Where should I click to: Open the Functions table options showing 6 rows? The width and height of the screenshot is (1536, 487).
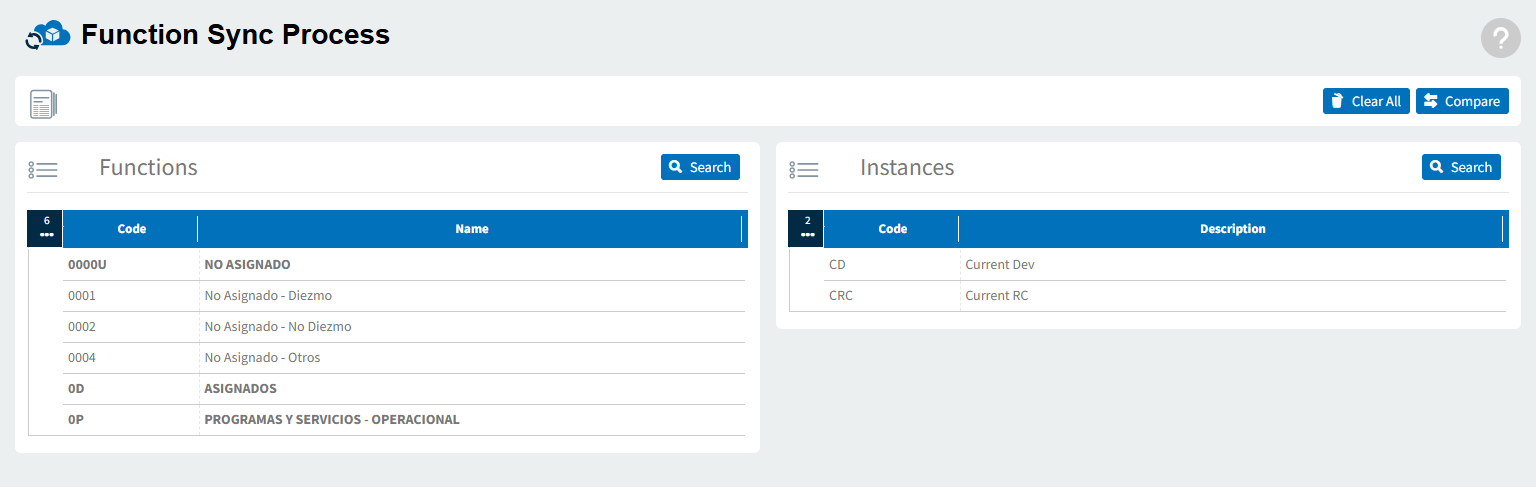click(x=46, y=228)
